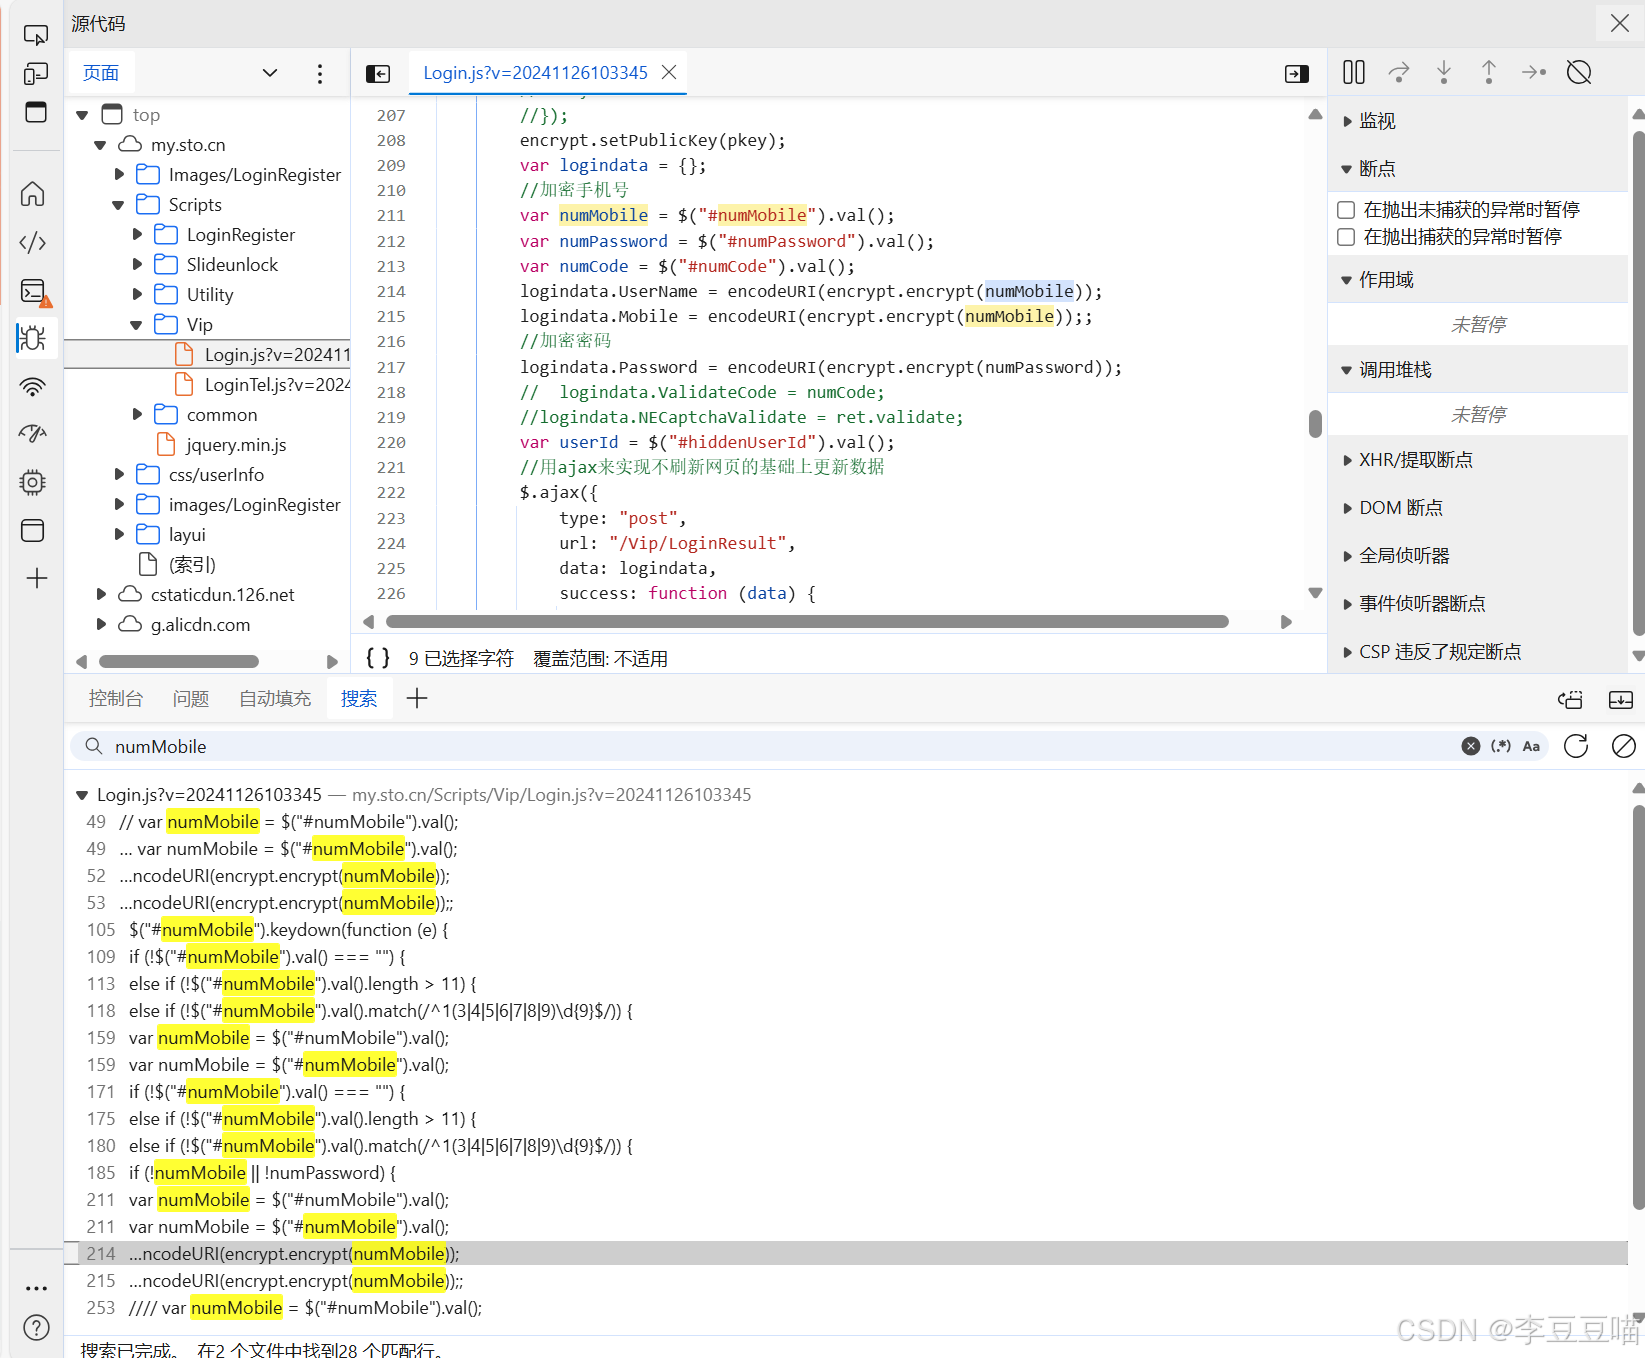This screenshot has height=1358, width=1645.
Task: Collapse the 调用堆栈 call stack section
Action: click(x=1385, y=370)
